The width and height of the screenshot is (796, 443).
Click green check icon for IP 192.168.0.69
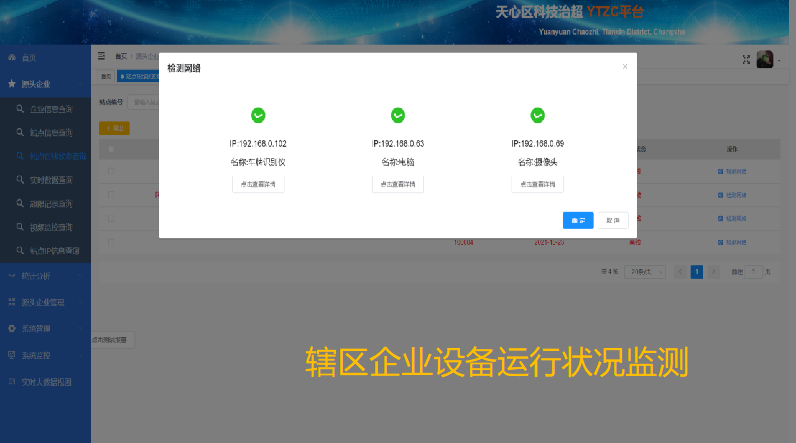[537, 115]
